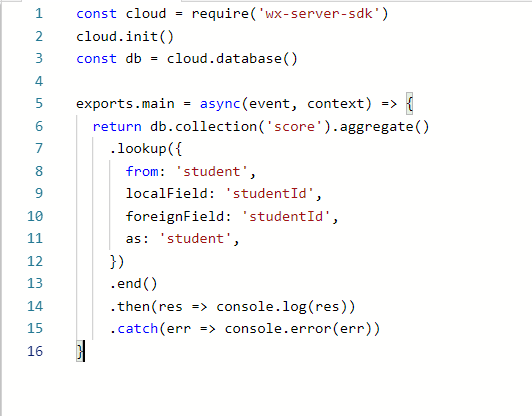Click the from key on line 8
Image resolution: width=532 pixels, height=416 pixels.
click(x=141, y=171)
